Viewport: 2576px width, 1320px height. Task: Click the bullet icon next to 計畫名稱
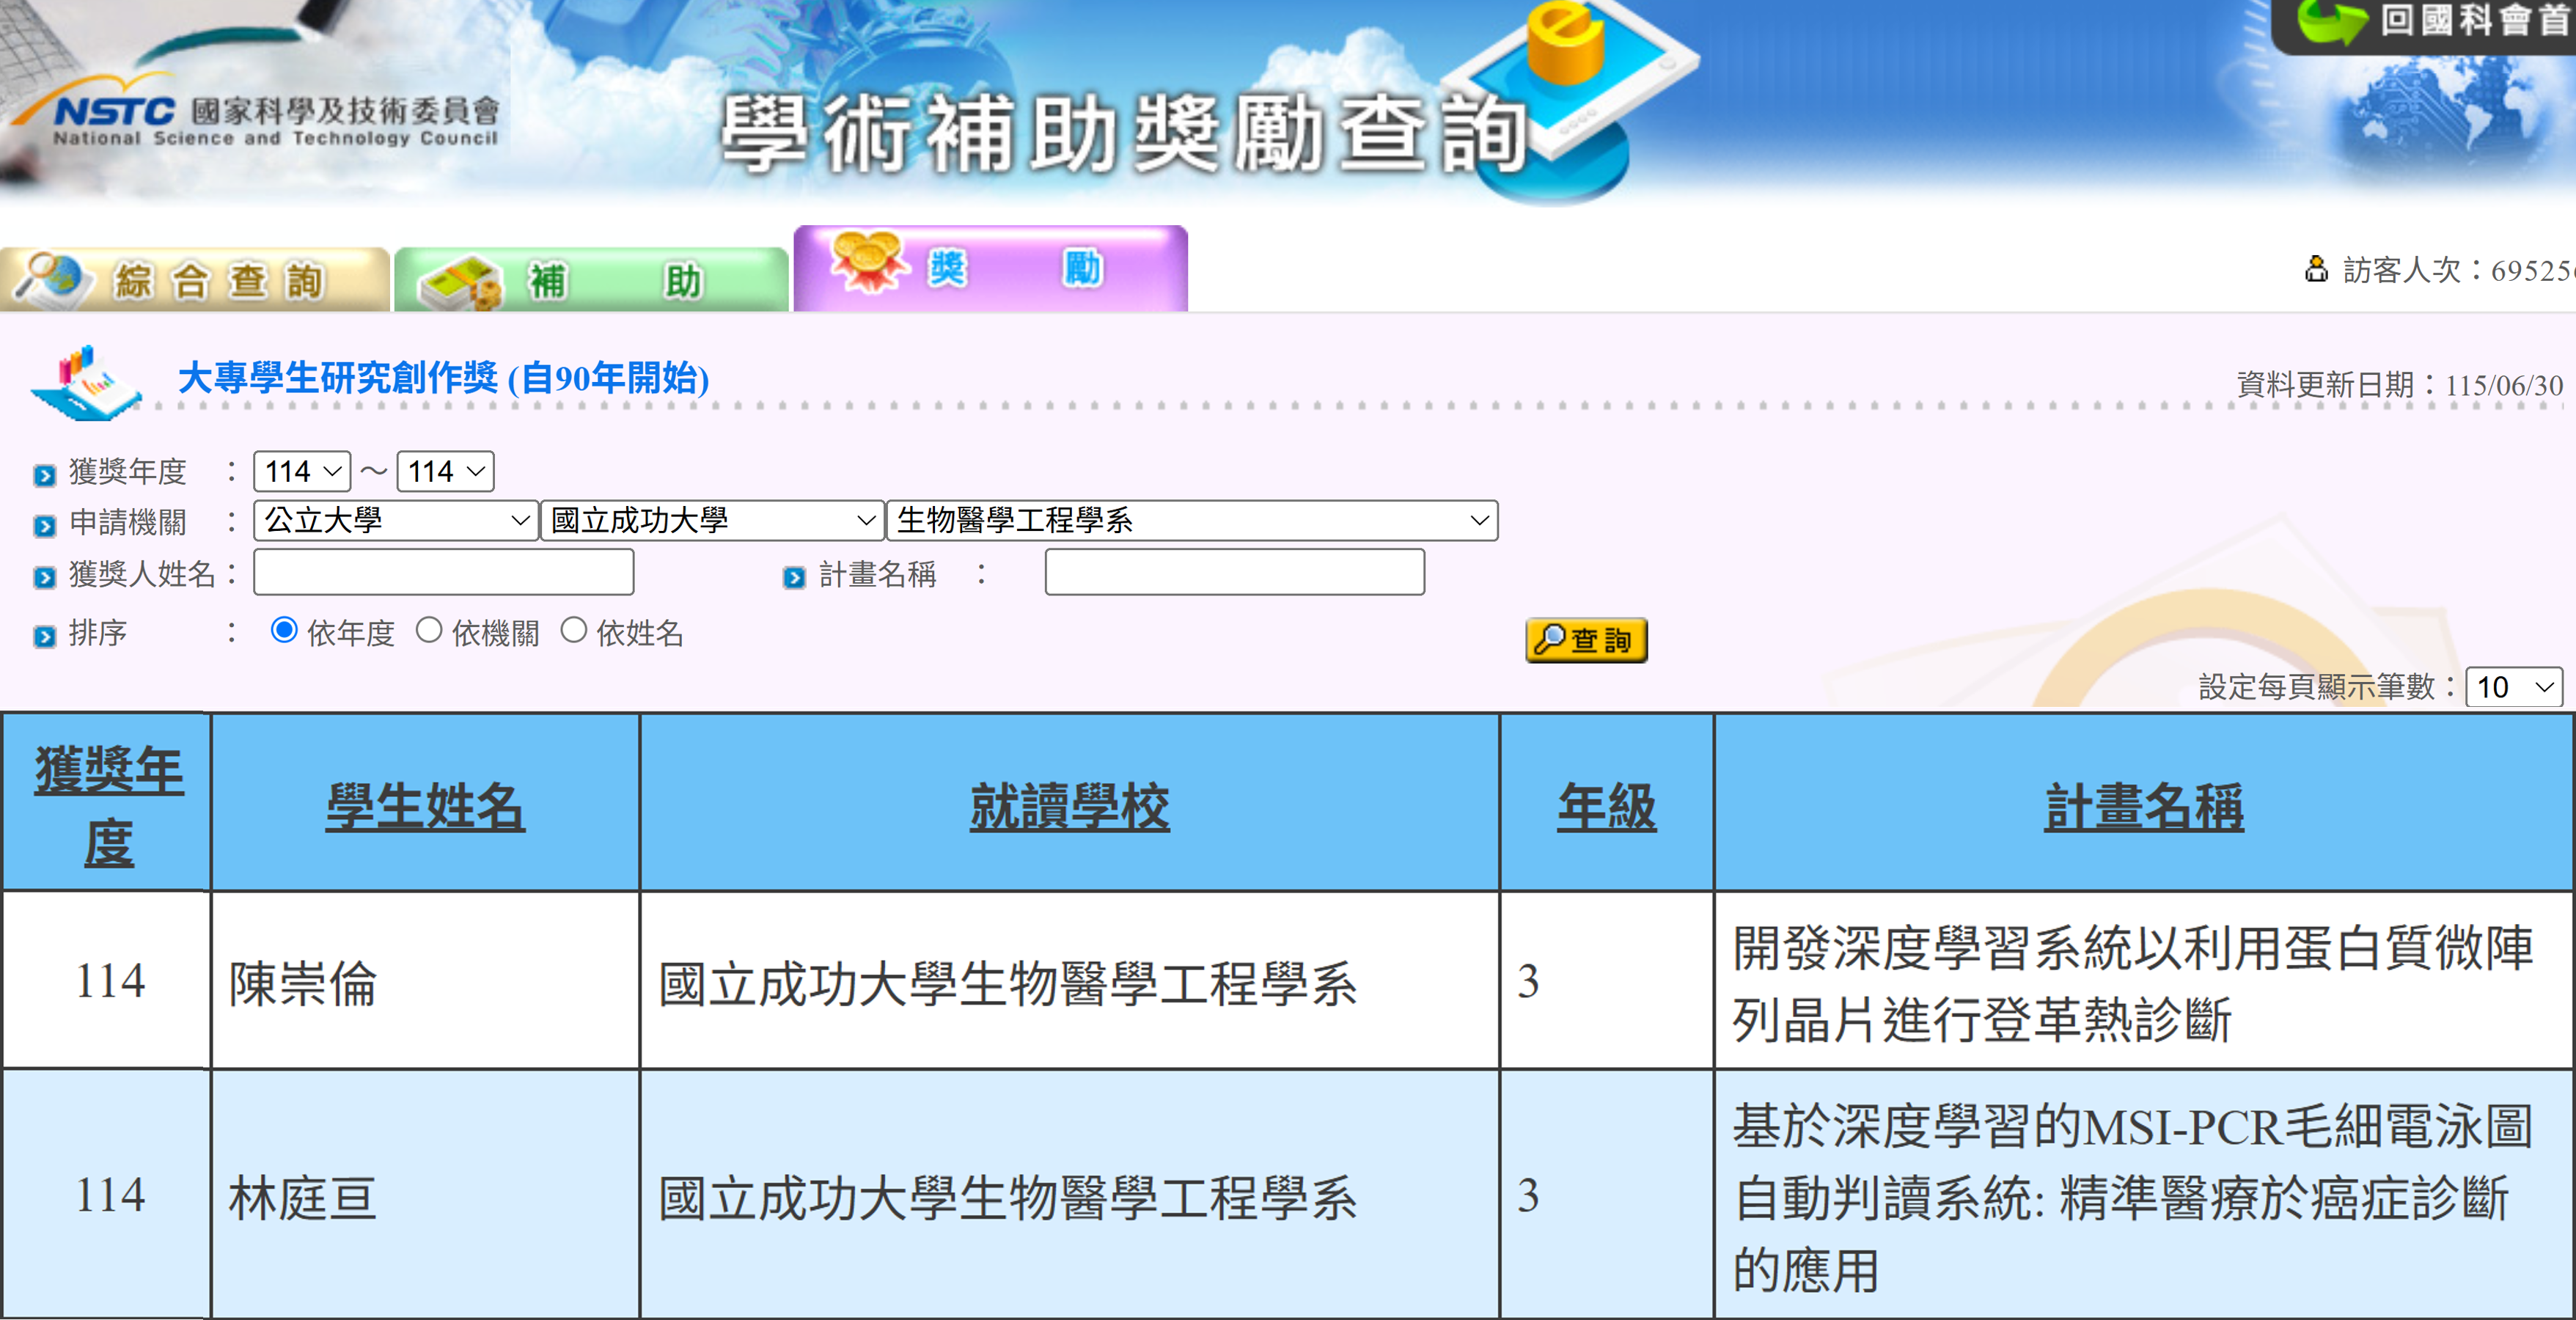794,577
